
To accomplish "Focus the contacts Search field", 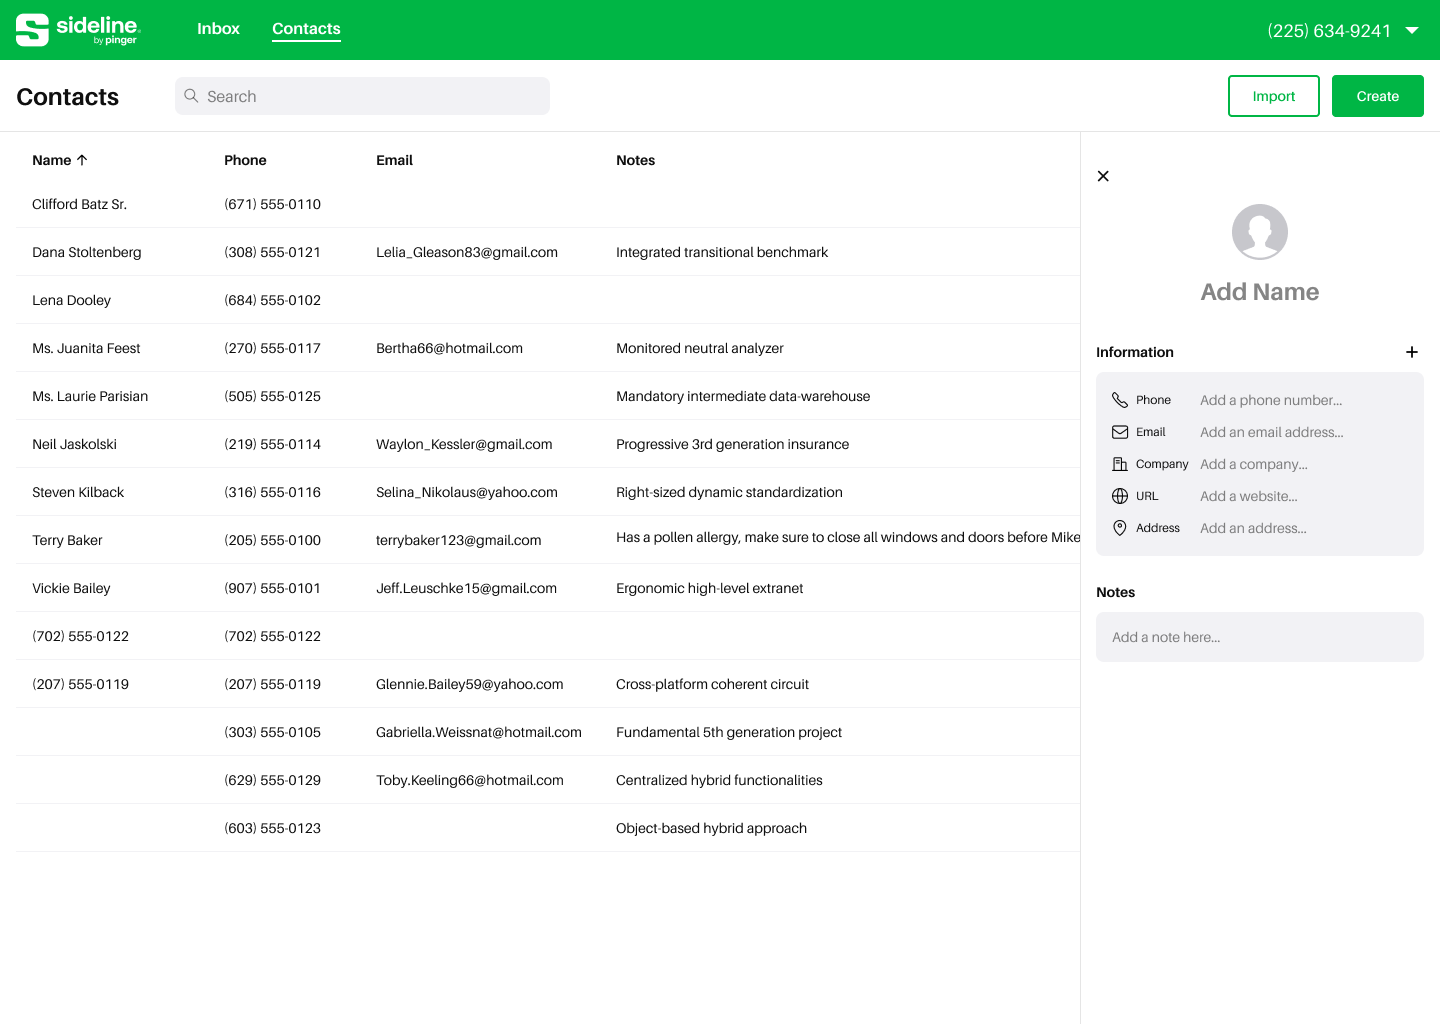I will [x=362, y=96].
